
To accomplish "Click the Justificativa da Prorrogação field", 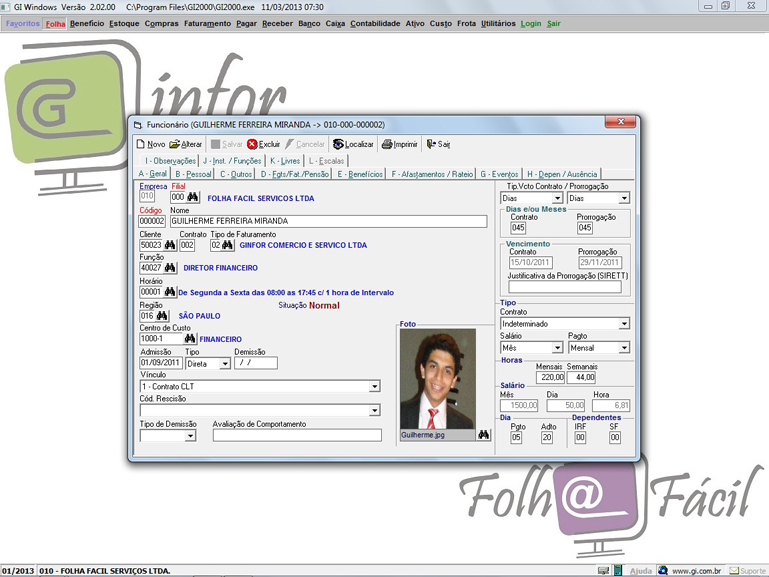I will tap(564, 287).
